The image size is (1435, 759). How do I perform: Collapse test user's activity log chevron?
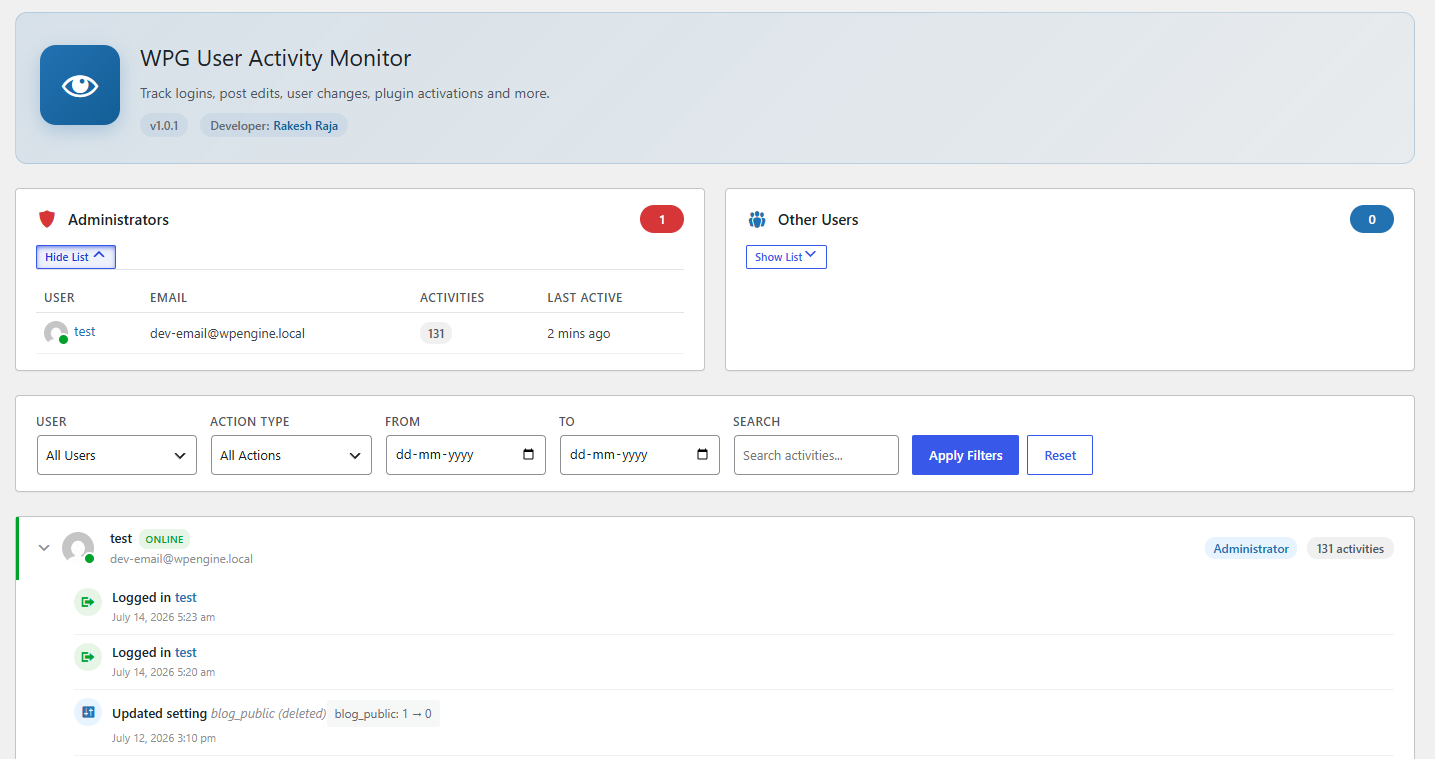click(x=44, y=548)
